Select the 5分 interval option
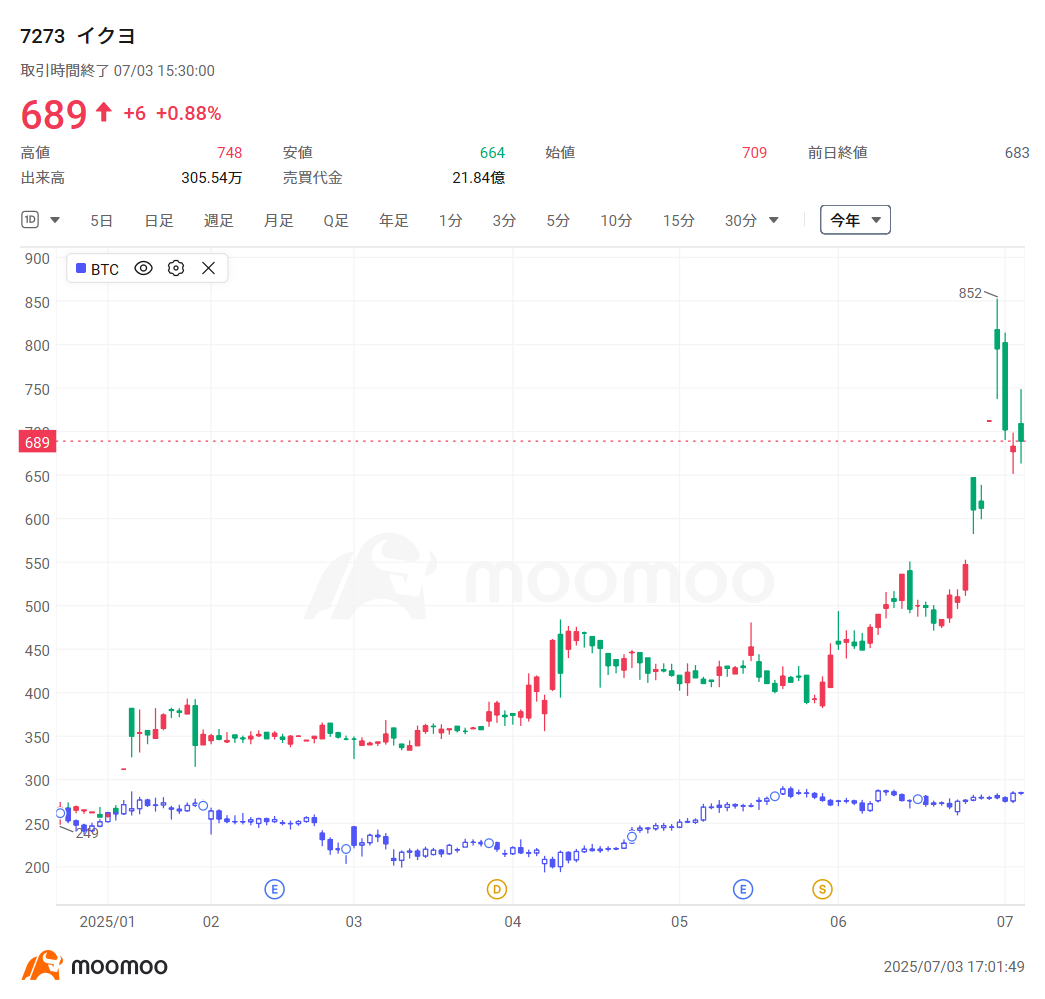This screenshot has height=999, width=1045. coord(558,220)
